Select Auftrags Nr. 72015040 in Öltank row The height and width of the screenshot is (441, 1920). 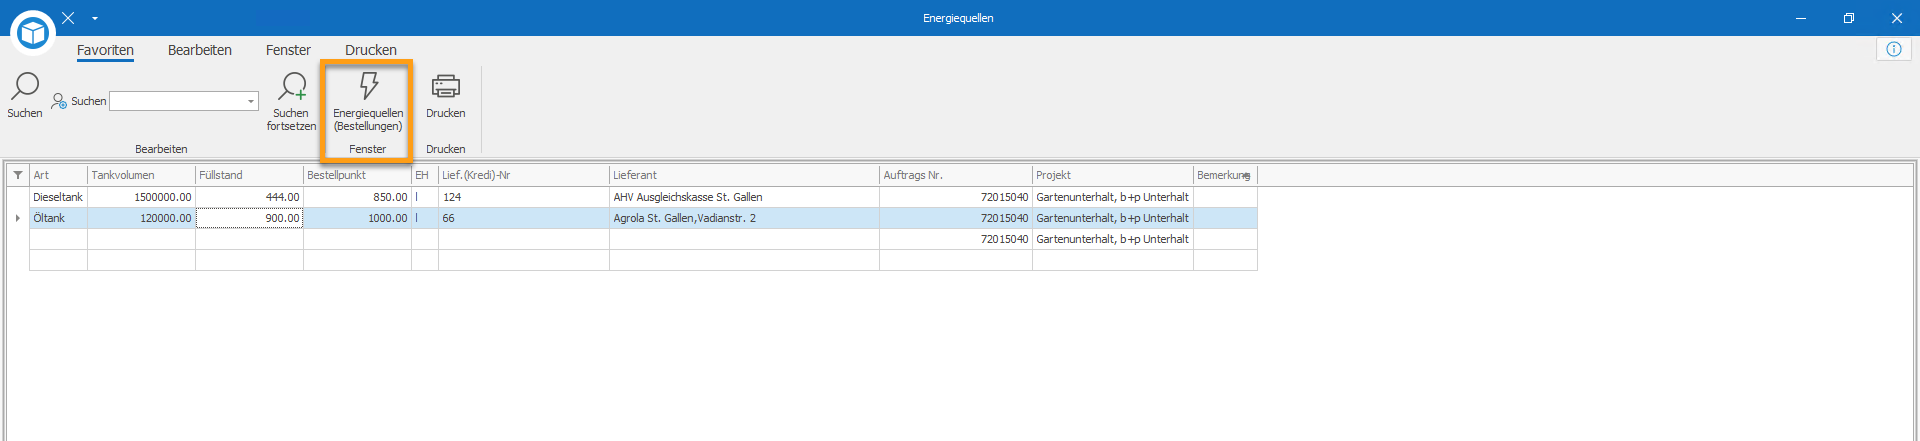pyautogui.click(x=956, y=218)
